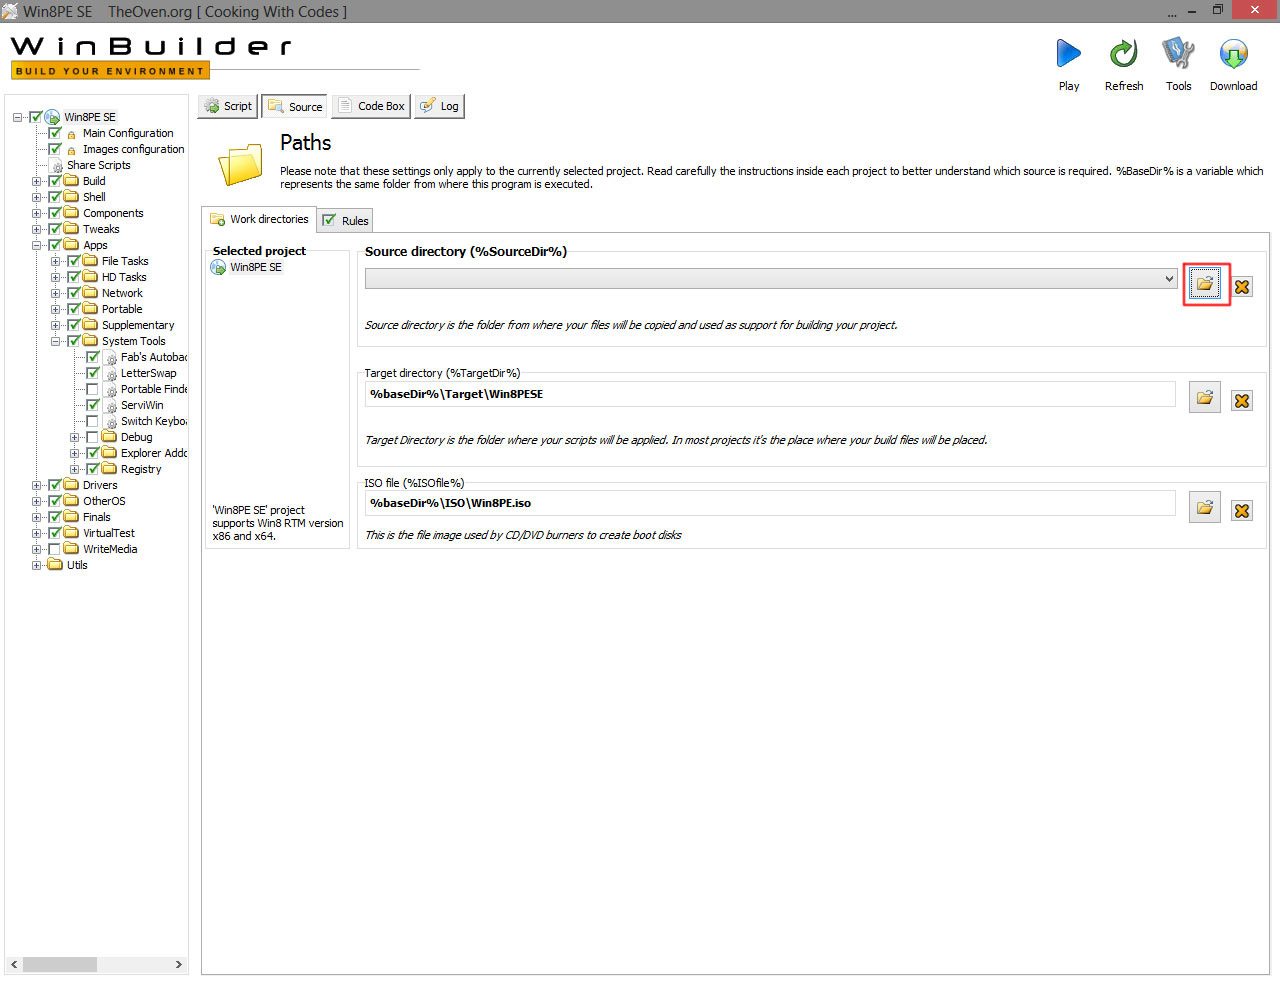The image size is (1280, 982).
Task: Click the Target directory path field
Action: [x=770, y=394]
